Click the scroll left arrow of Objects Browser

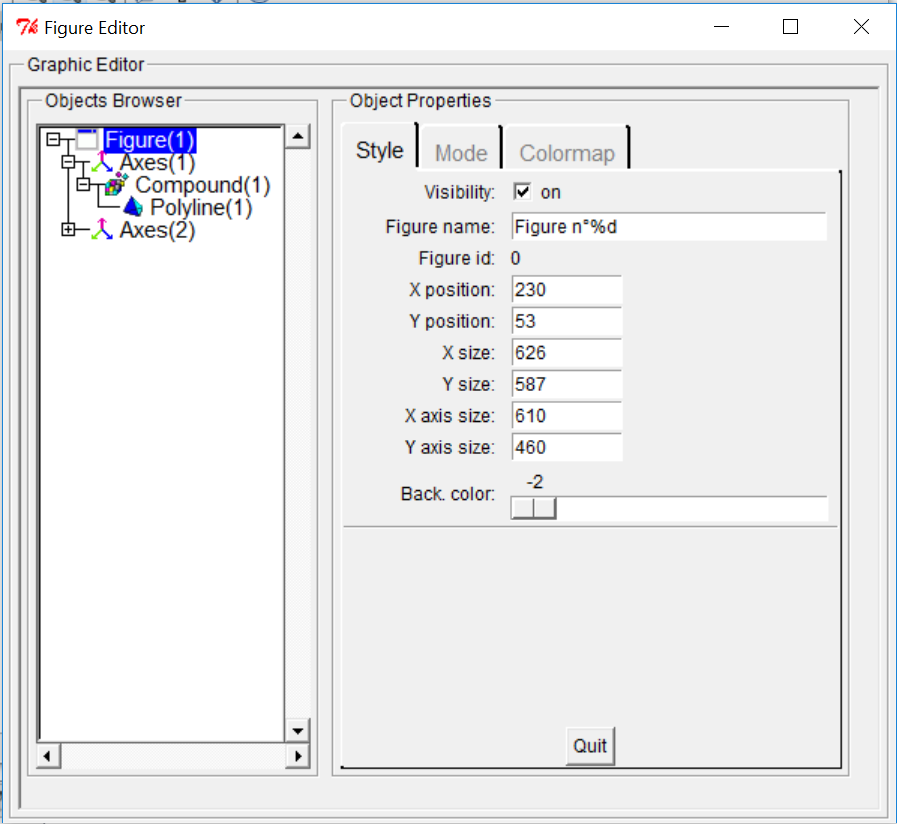[47, 756]
